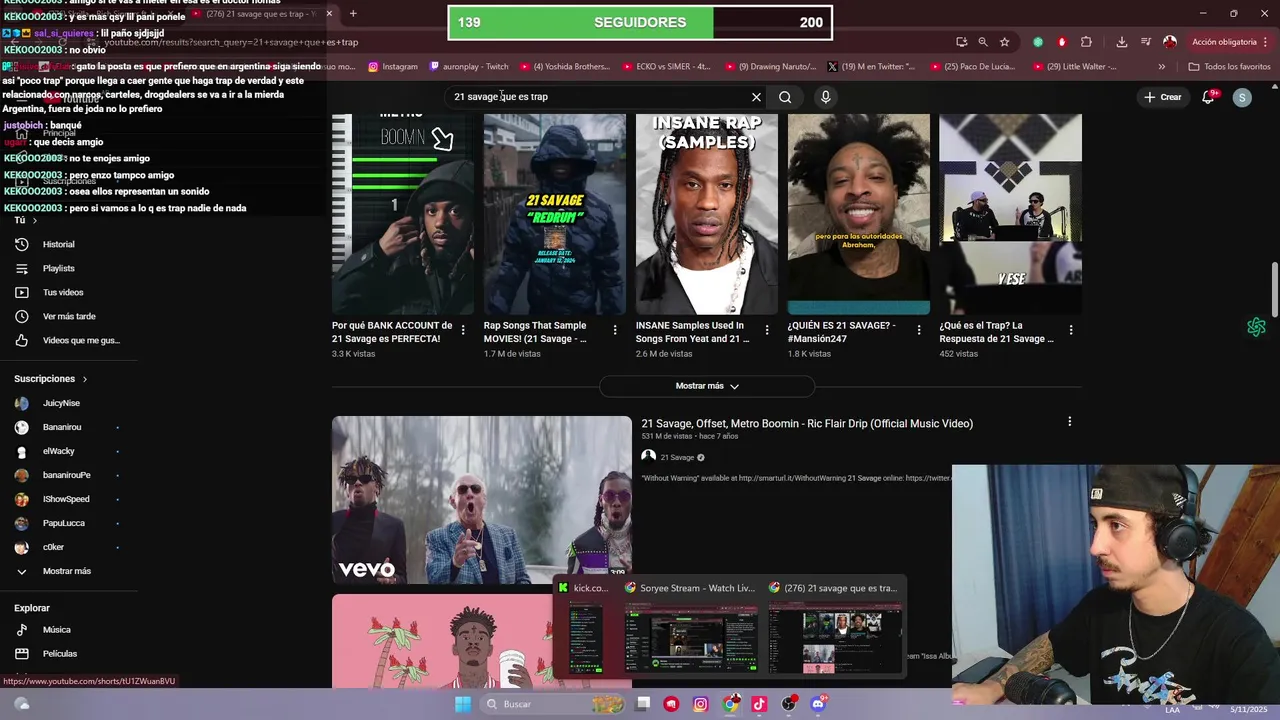Image resolution: width=1280 pixels, height=720 pixels.
Task: Open Ric Flair Drip video thumbnail
Action: click(x=482, y=500)
